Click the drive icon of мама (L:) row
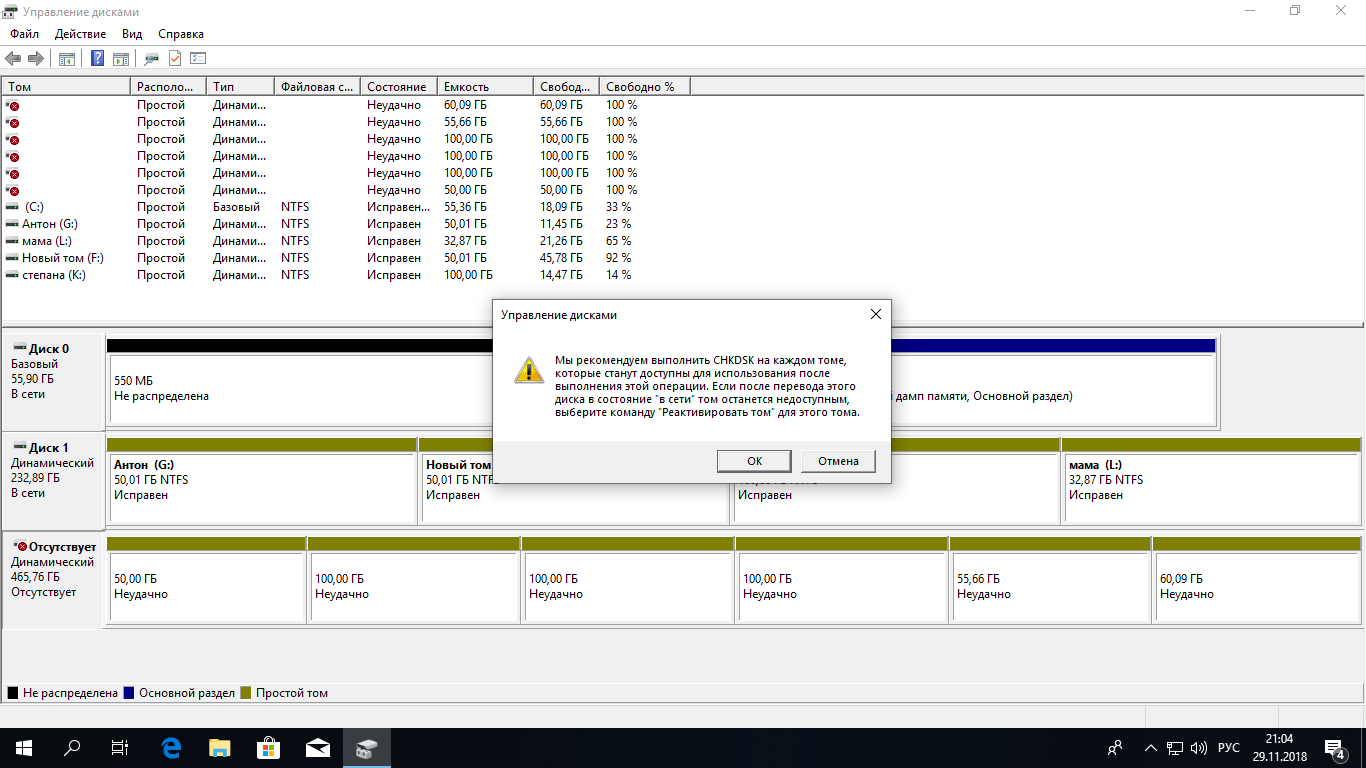Screen dimensions: 1366x768 [x=12, y=241]
